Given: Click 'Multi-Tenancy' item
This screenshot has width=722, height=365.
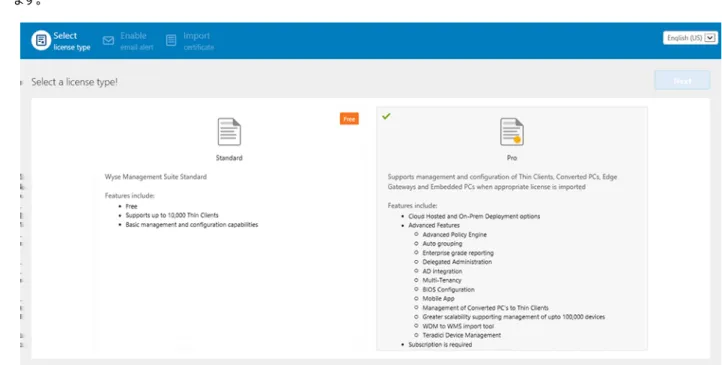Looking at the screenshot, I should pyautogui.click(x=442, y=280).
